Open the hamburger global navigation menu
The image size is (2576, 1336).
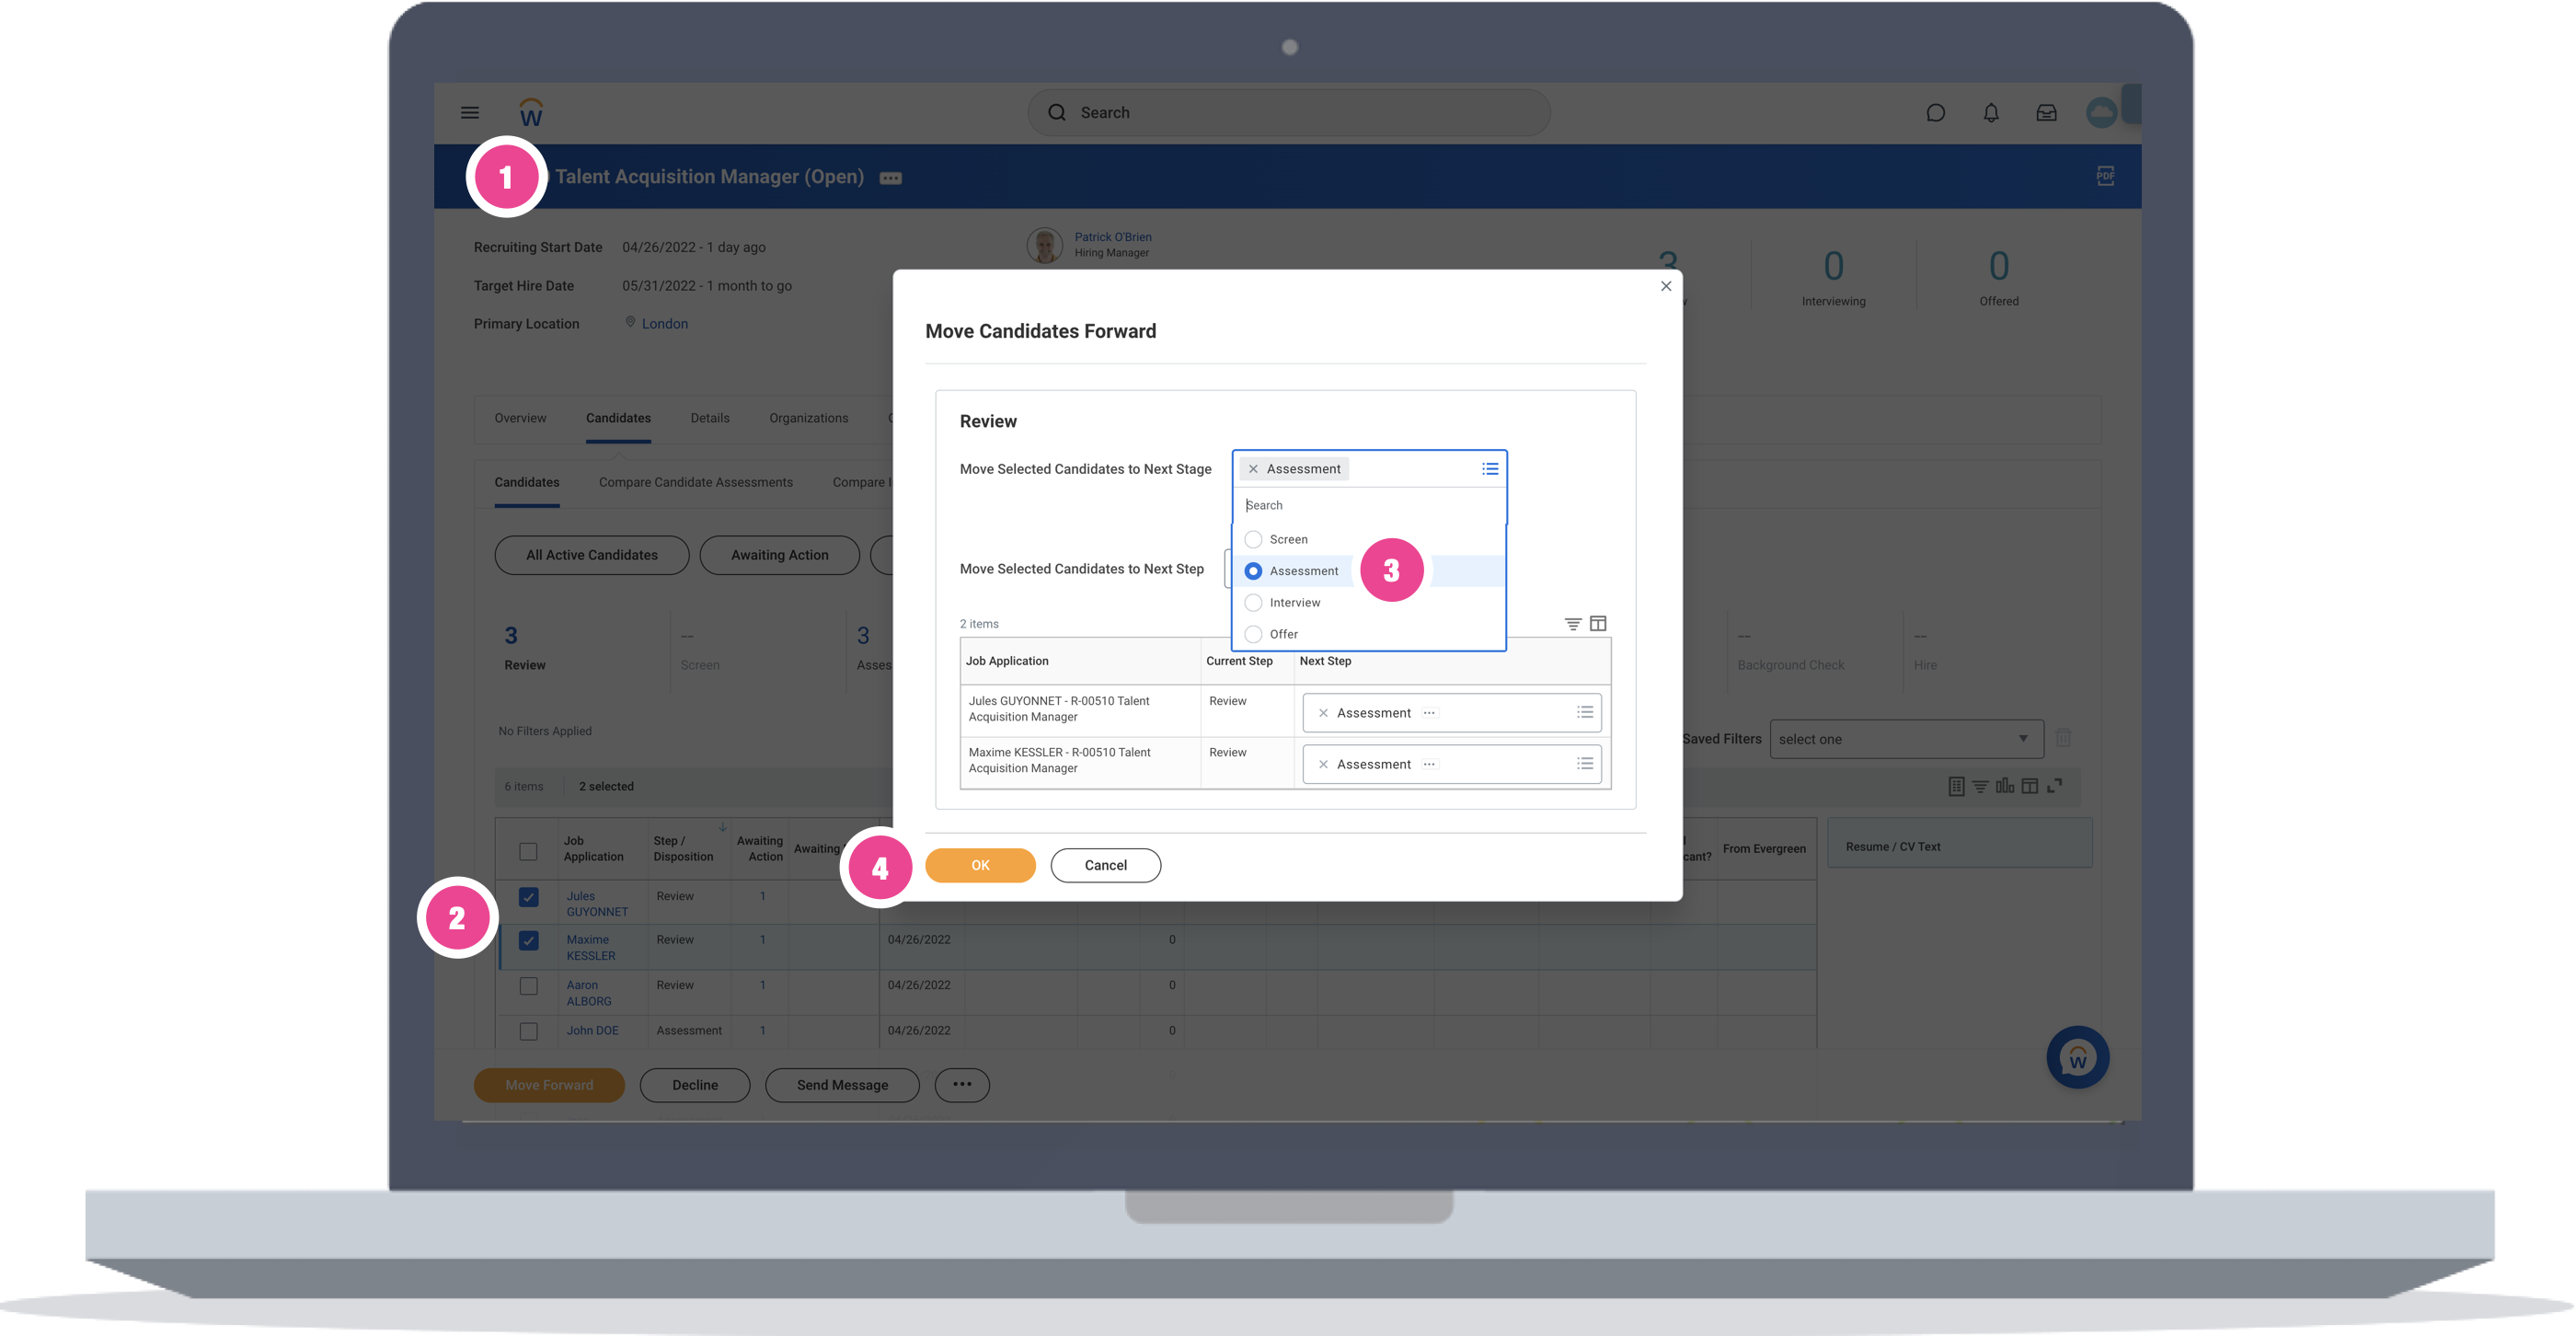pyautogui.click(x=470, y=113)
